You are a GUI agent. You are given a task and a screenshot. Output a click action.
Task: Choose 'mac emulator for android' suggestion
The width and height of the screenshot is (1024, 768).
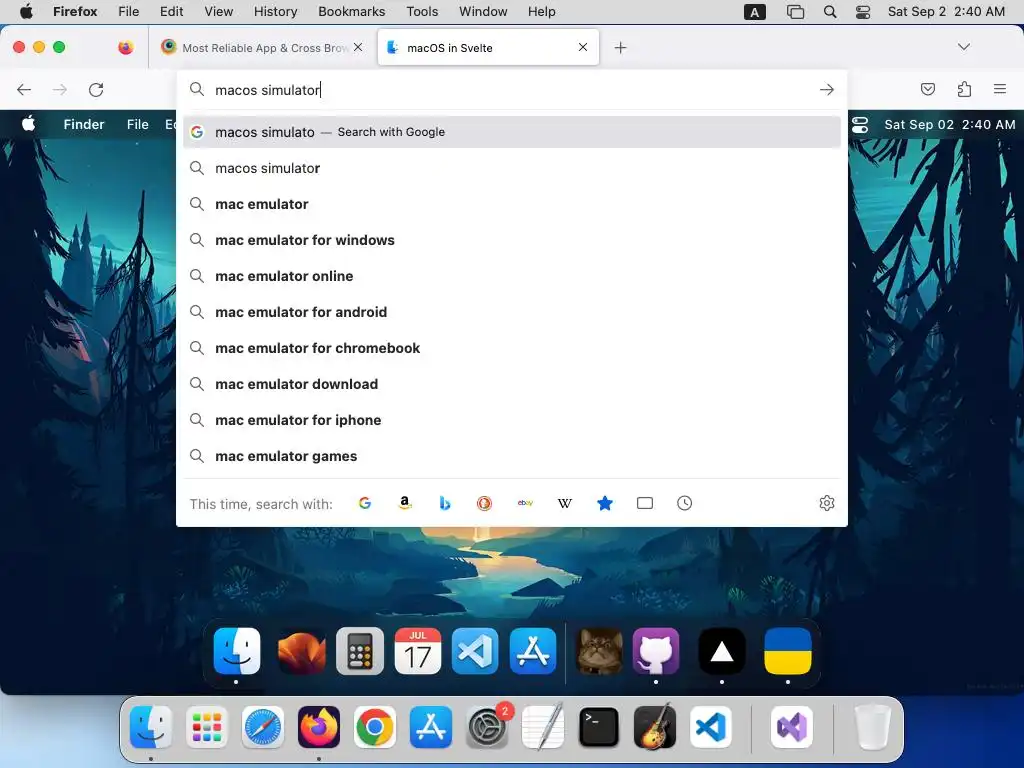tap(512, 312)
